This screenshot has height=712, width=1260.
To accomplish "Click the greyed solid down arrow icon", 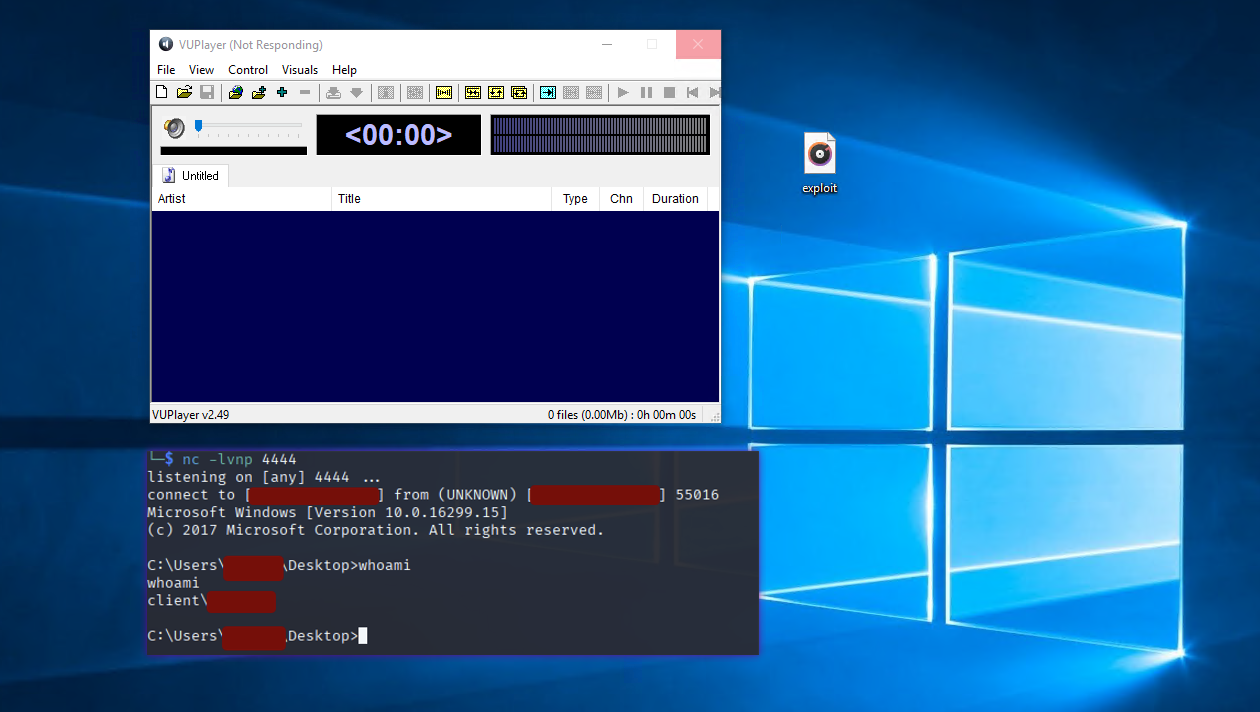I will coord(356,92).
